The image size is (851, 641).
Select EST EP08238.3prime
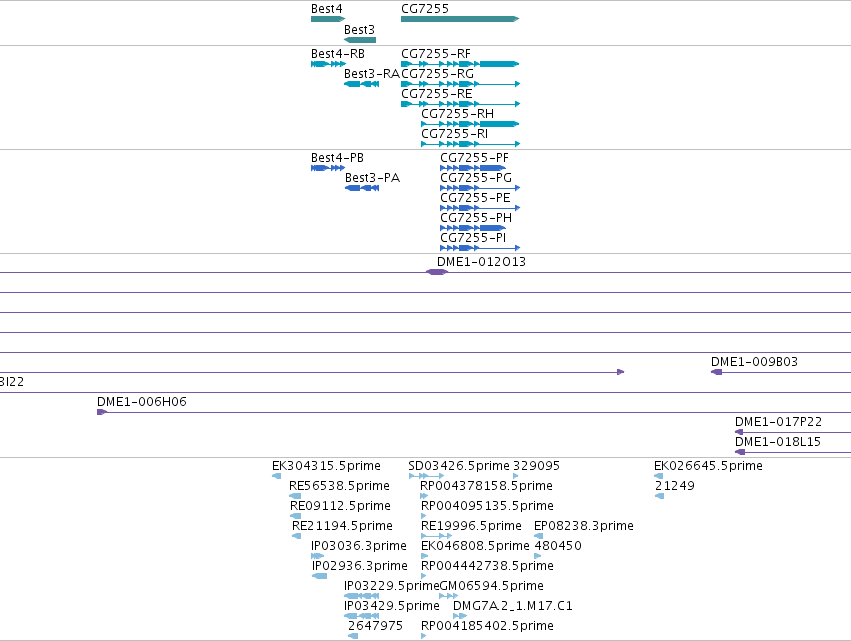539,536
